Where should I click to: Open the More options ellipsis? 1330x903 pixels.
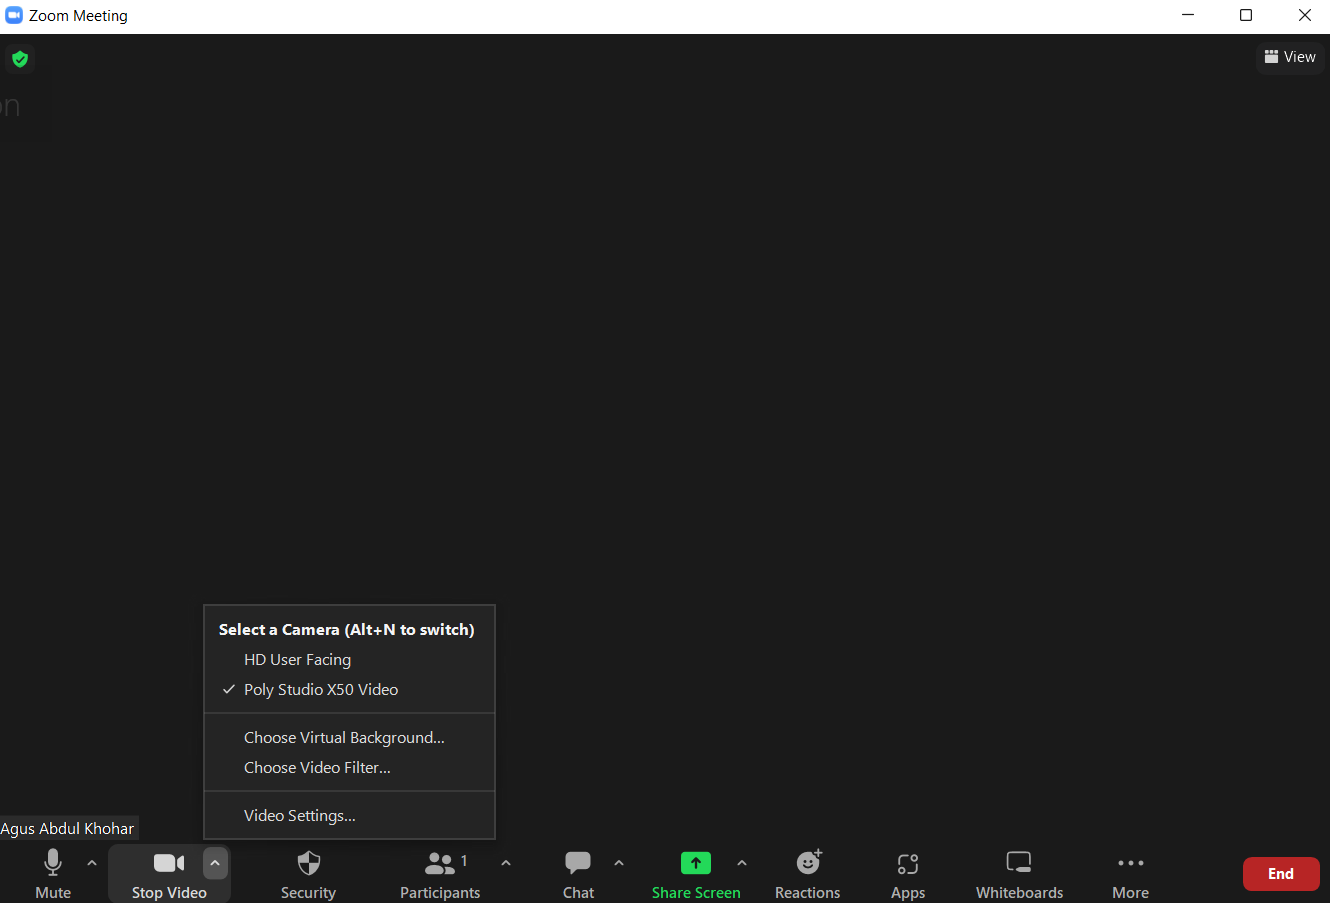click(1131, 873)
